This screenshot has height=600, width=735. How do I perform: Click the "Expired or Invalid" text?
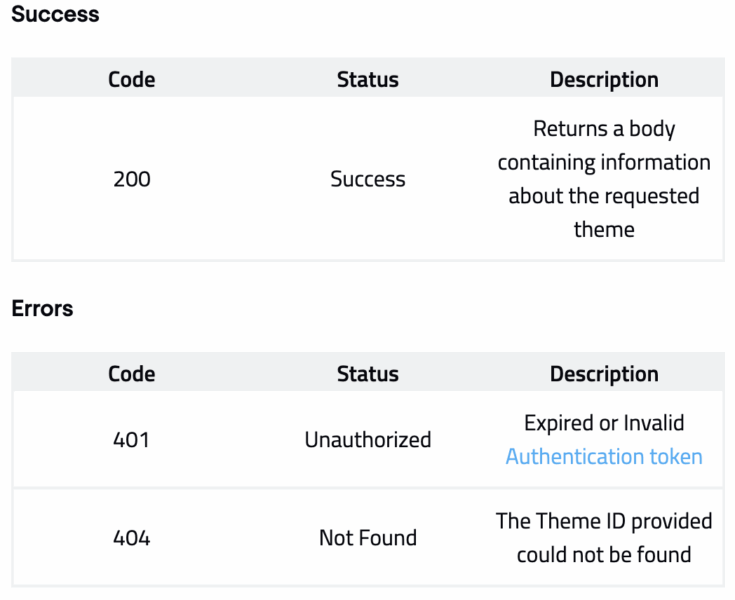click(x=604, y=424)
